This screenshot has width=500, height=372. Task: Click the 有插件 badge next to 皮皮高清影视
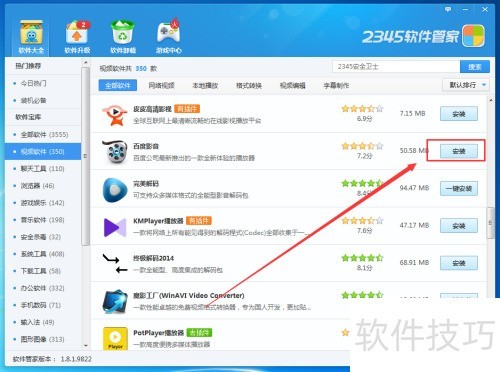187,109
